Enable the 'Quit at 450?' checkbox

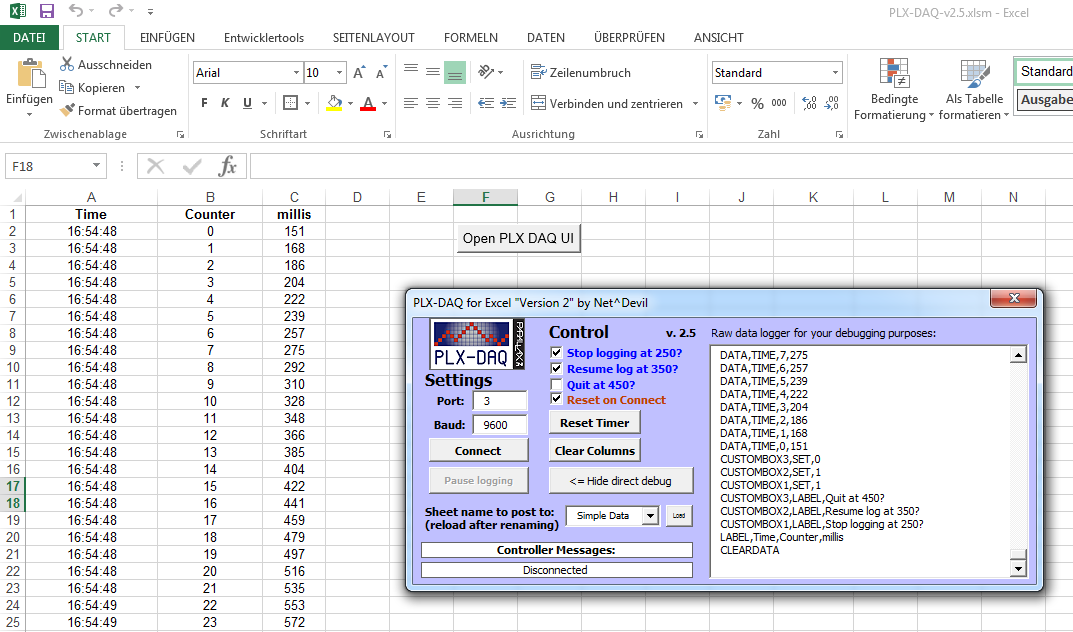click(556, 384)
